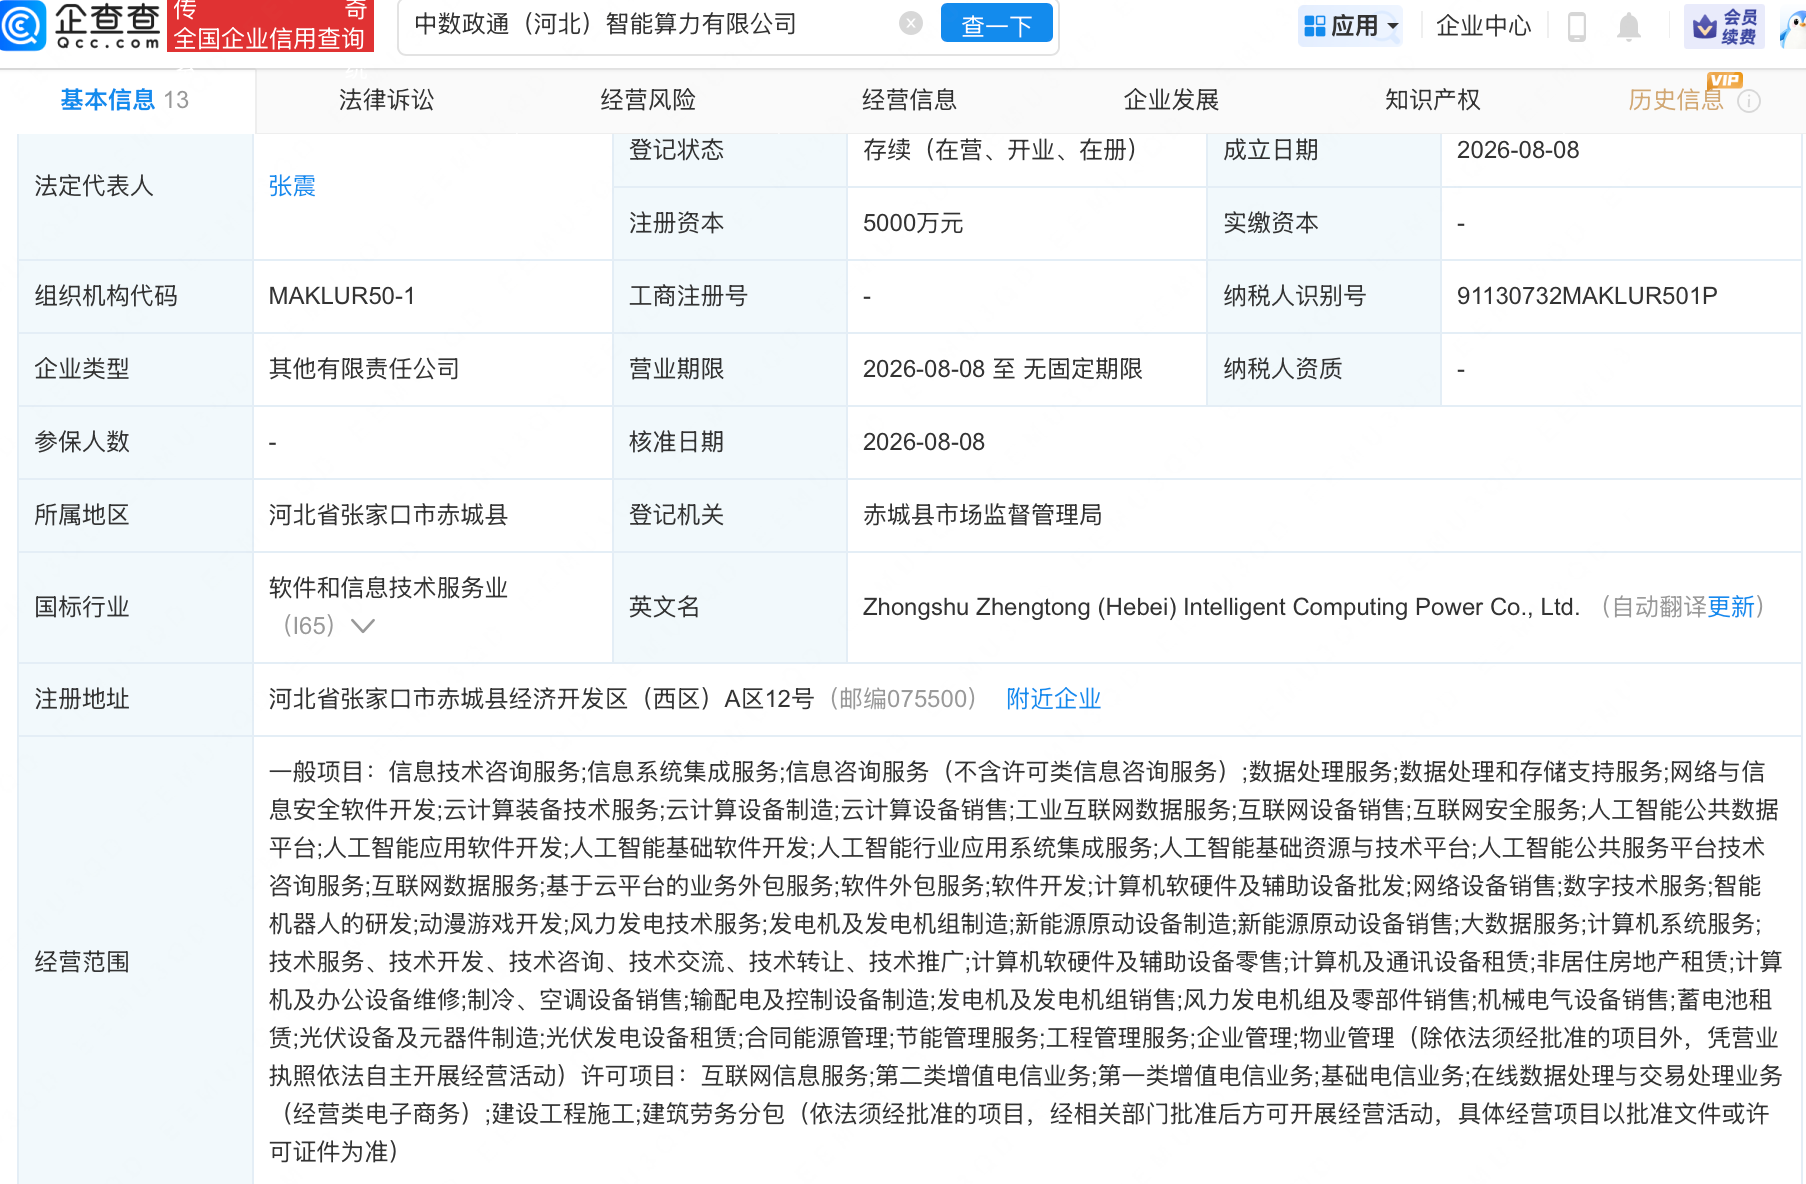Expand the 国标行业 chevron
The height and width of the screenshot is (1184, 1806).
point(362,626)
